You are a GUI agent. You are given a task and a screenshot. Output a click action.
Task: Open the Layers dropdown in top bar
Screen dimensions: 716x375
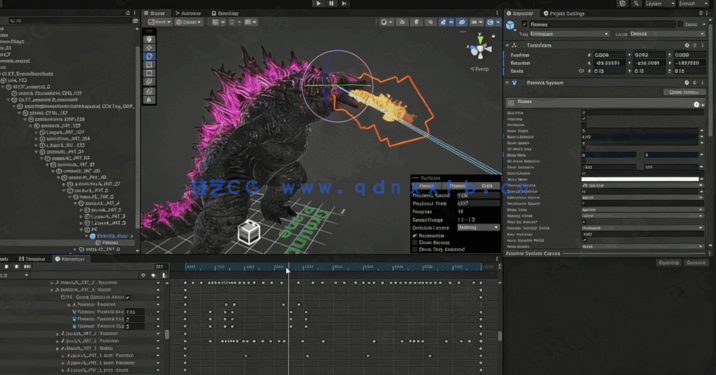click(x=659, y=4)
